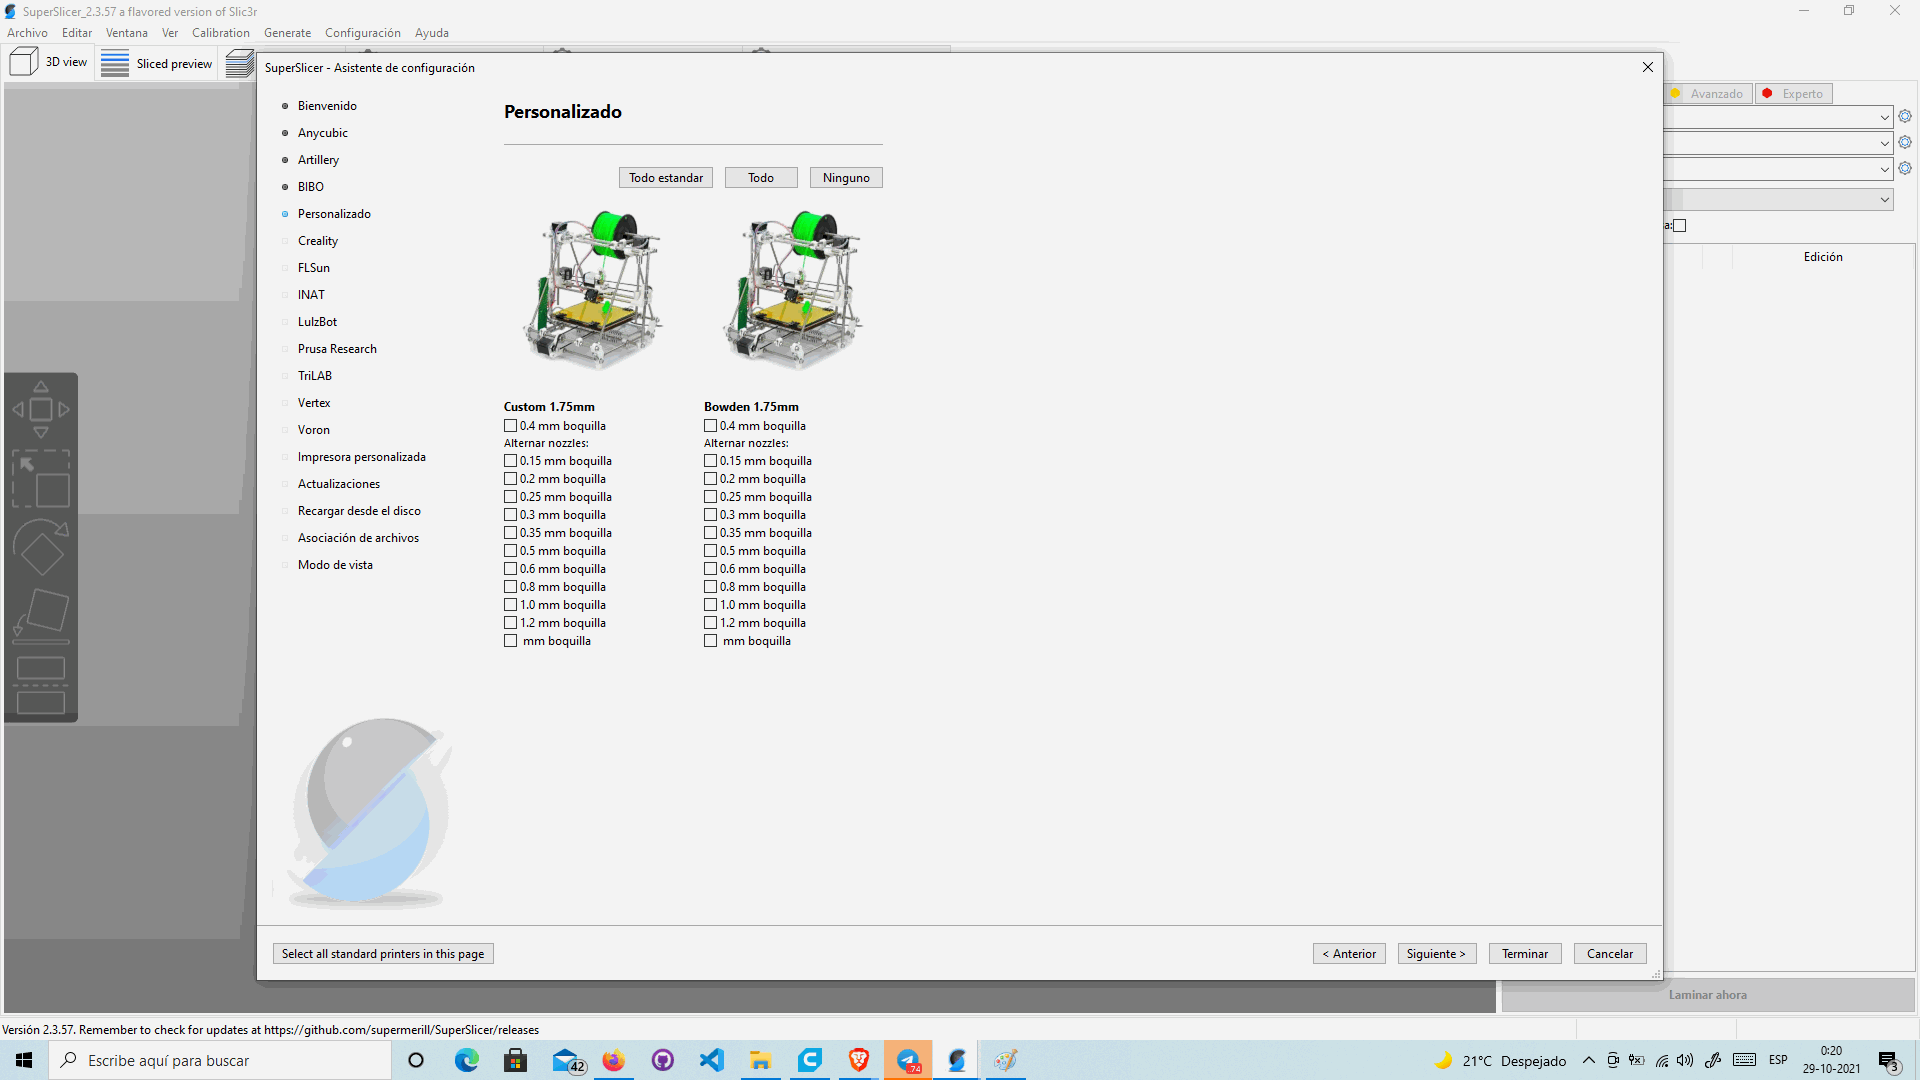
Task: Open Microsoft Edge from taskbar
Action: [467, 1060]
